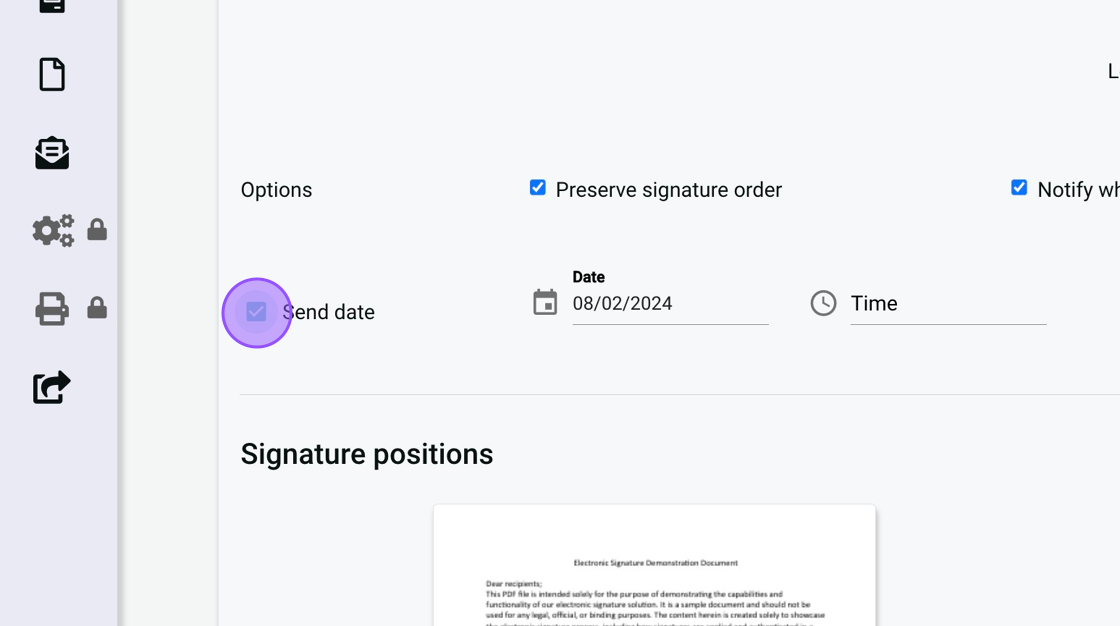Open the Date picker field showing 08/02/2024
The width and height of the screenshot is (1120, 626).
[670, 304]
